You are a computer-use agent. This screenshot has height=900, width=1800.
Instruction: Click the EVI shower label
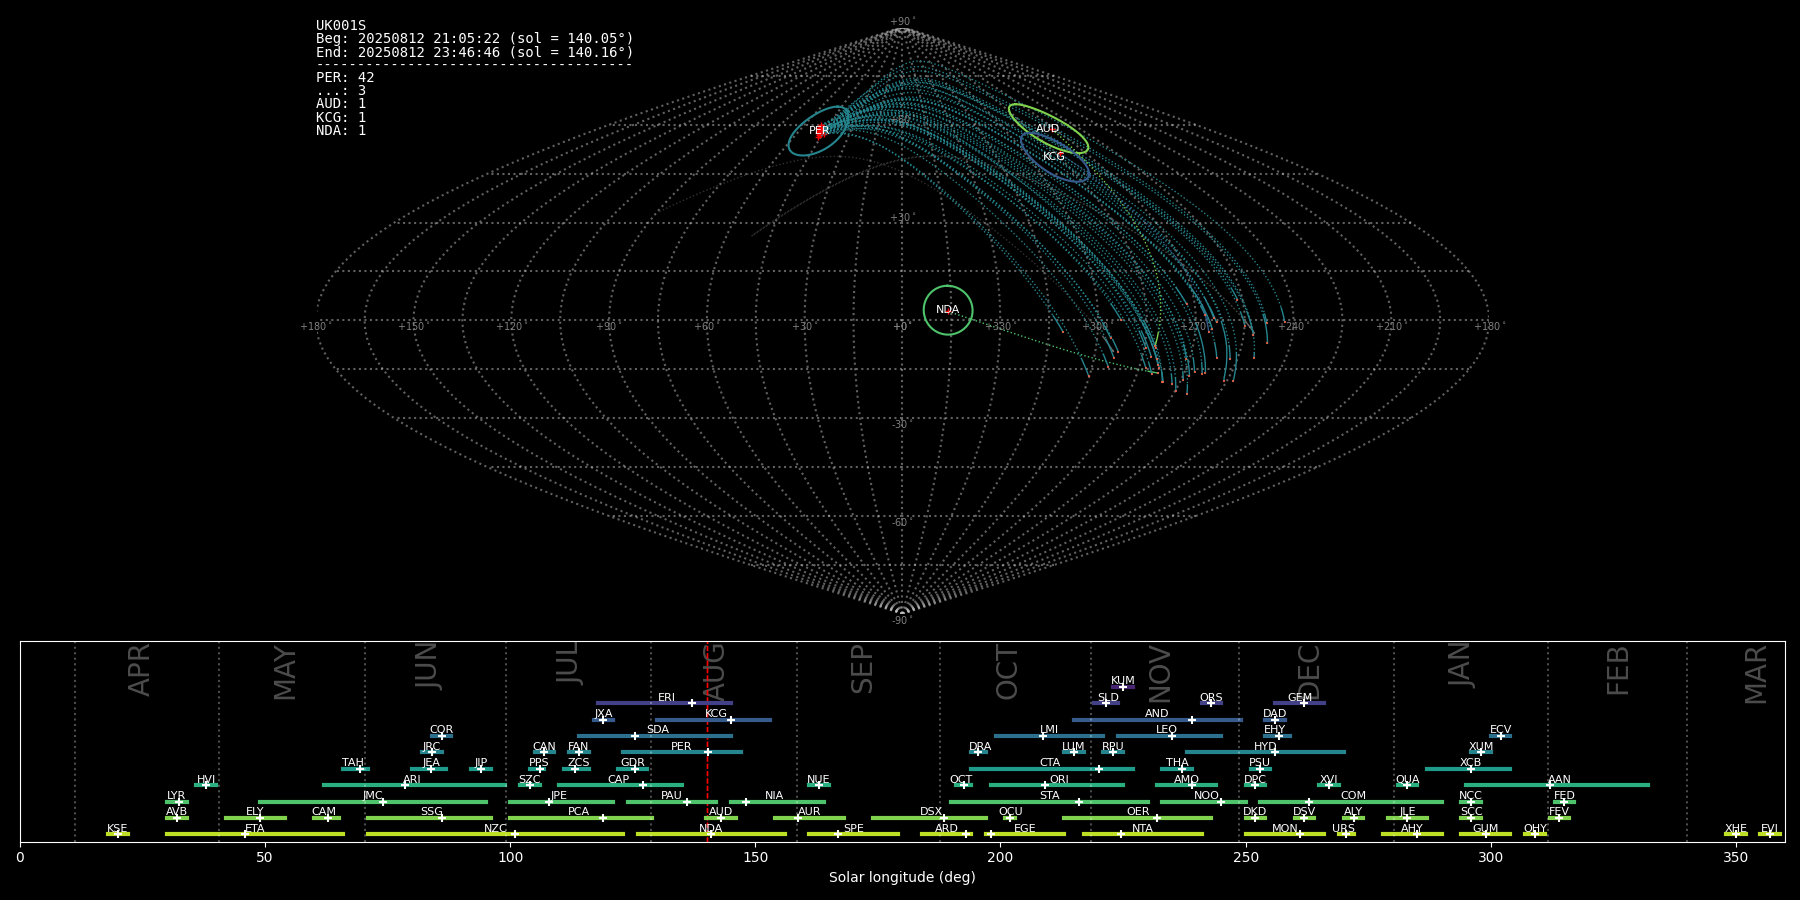pos(1770,829)
